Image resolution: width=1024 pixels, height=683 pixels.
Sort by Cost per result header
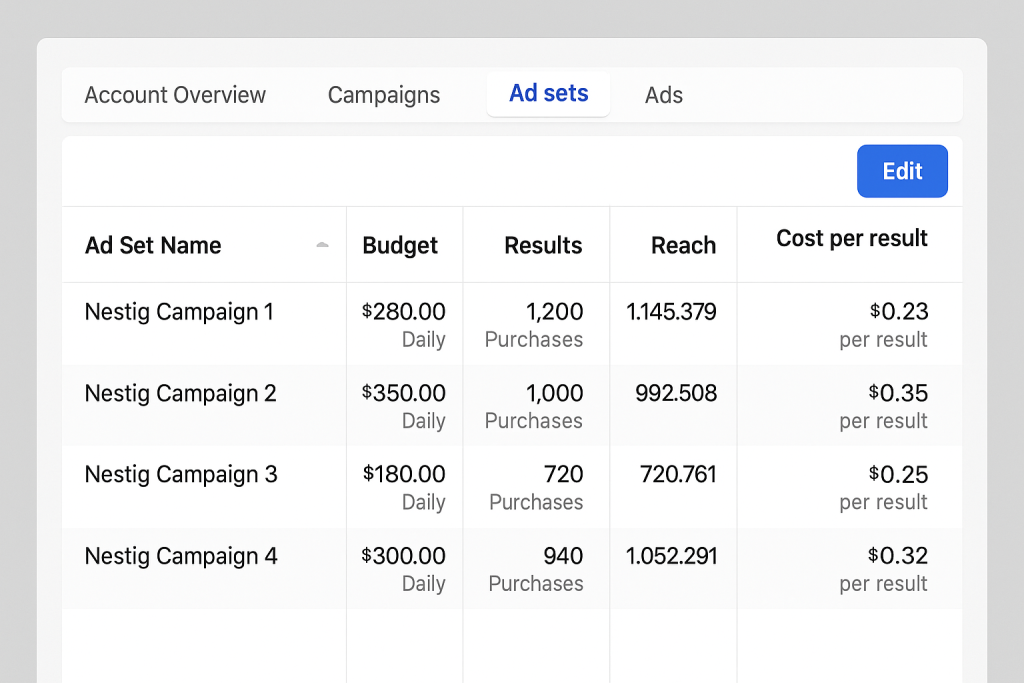coord(852,238)
